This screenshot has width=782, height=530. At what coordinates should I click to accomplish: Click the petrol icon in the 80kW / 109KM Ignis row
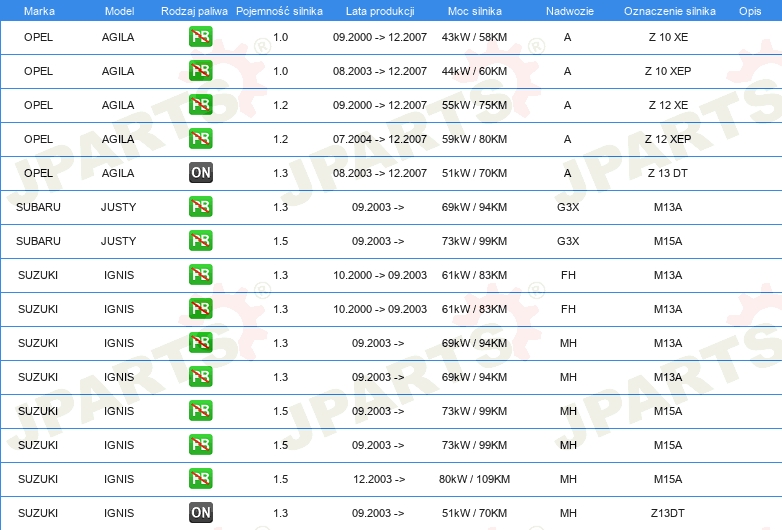(x=200, y=479)
